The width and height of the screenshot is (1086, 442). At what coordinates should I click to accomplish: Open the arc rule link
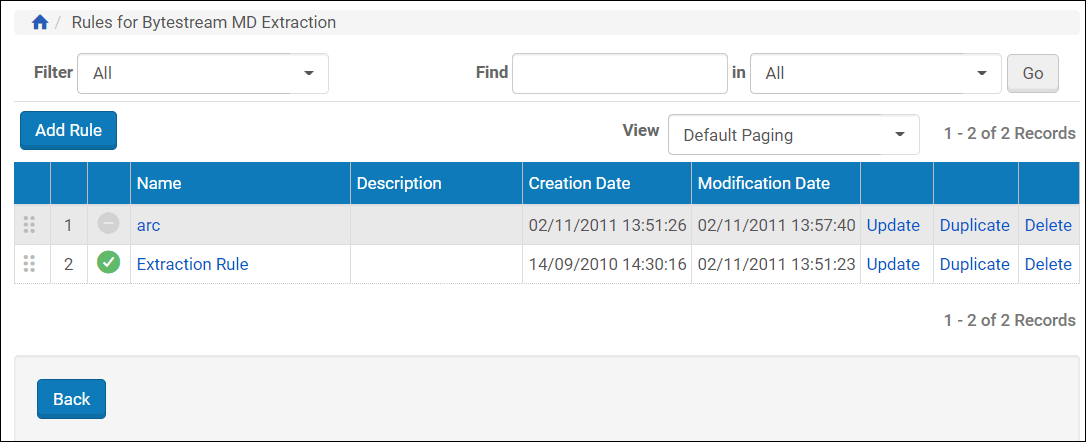(148, 225)
